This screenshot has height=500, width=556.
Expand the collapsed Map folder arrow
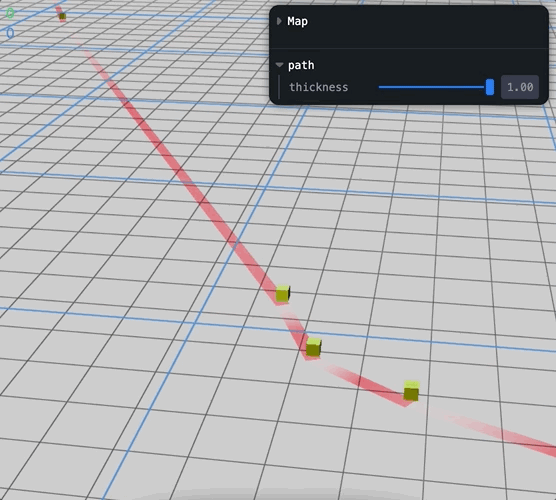(x=279, y=21)
